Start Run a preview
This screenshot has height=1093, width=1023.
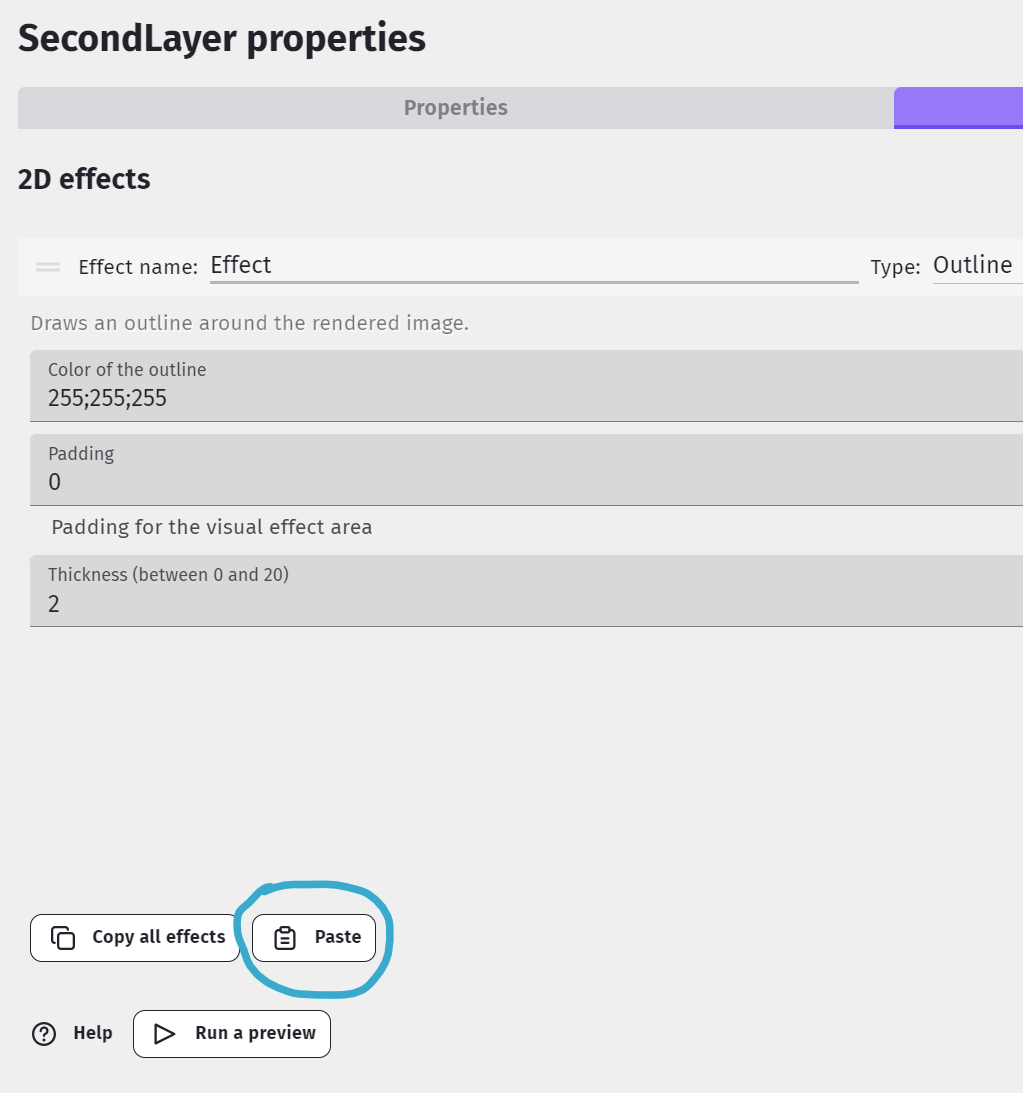pyautogui.click(x=254, y=1033)
